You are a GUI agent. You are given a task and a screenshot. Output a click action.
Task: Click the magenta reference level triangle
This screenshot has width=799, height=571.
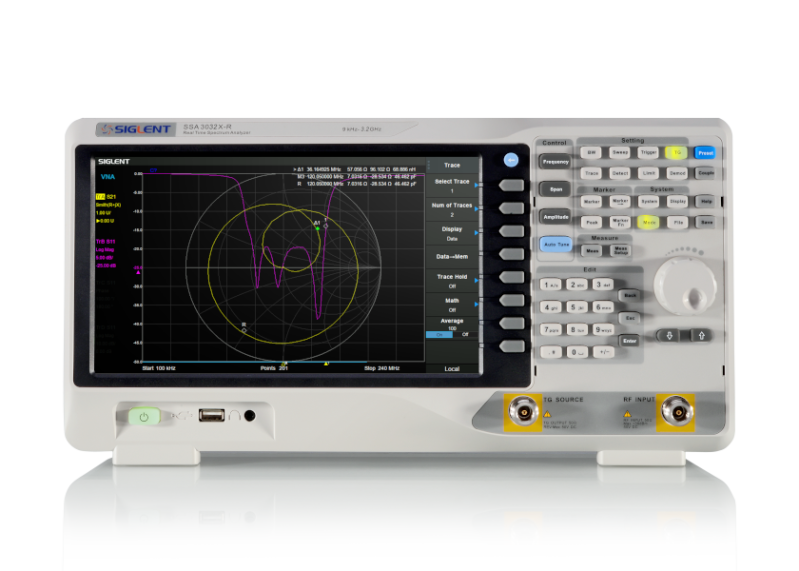point(138,273)
